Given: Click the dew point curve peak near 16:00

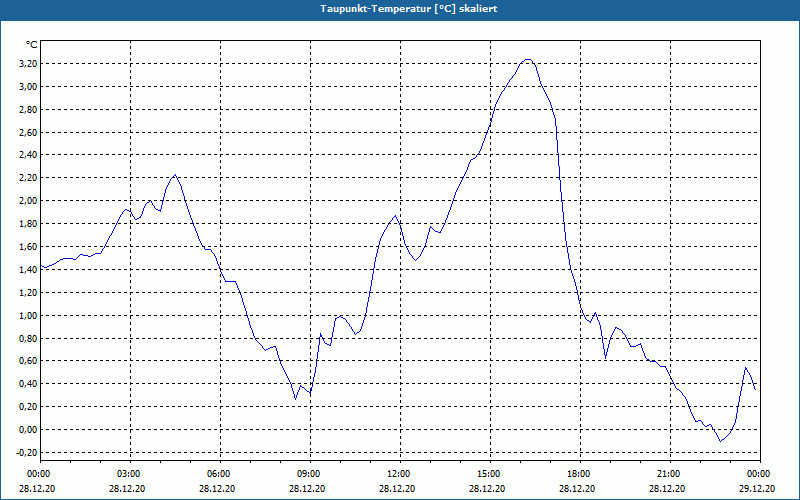Looking at the screenshot, I should pyautogui.click(x=528, y=60).
